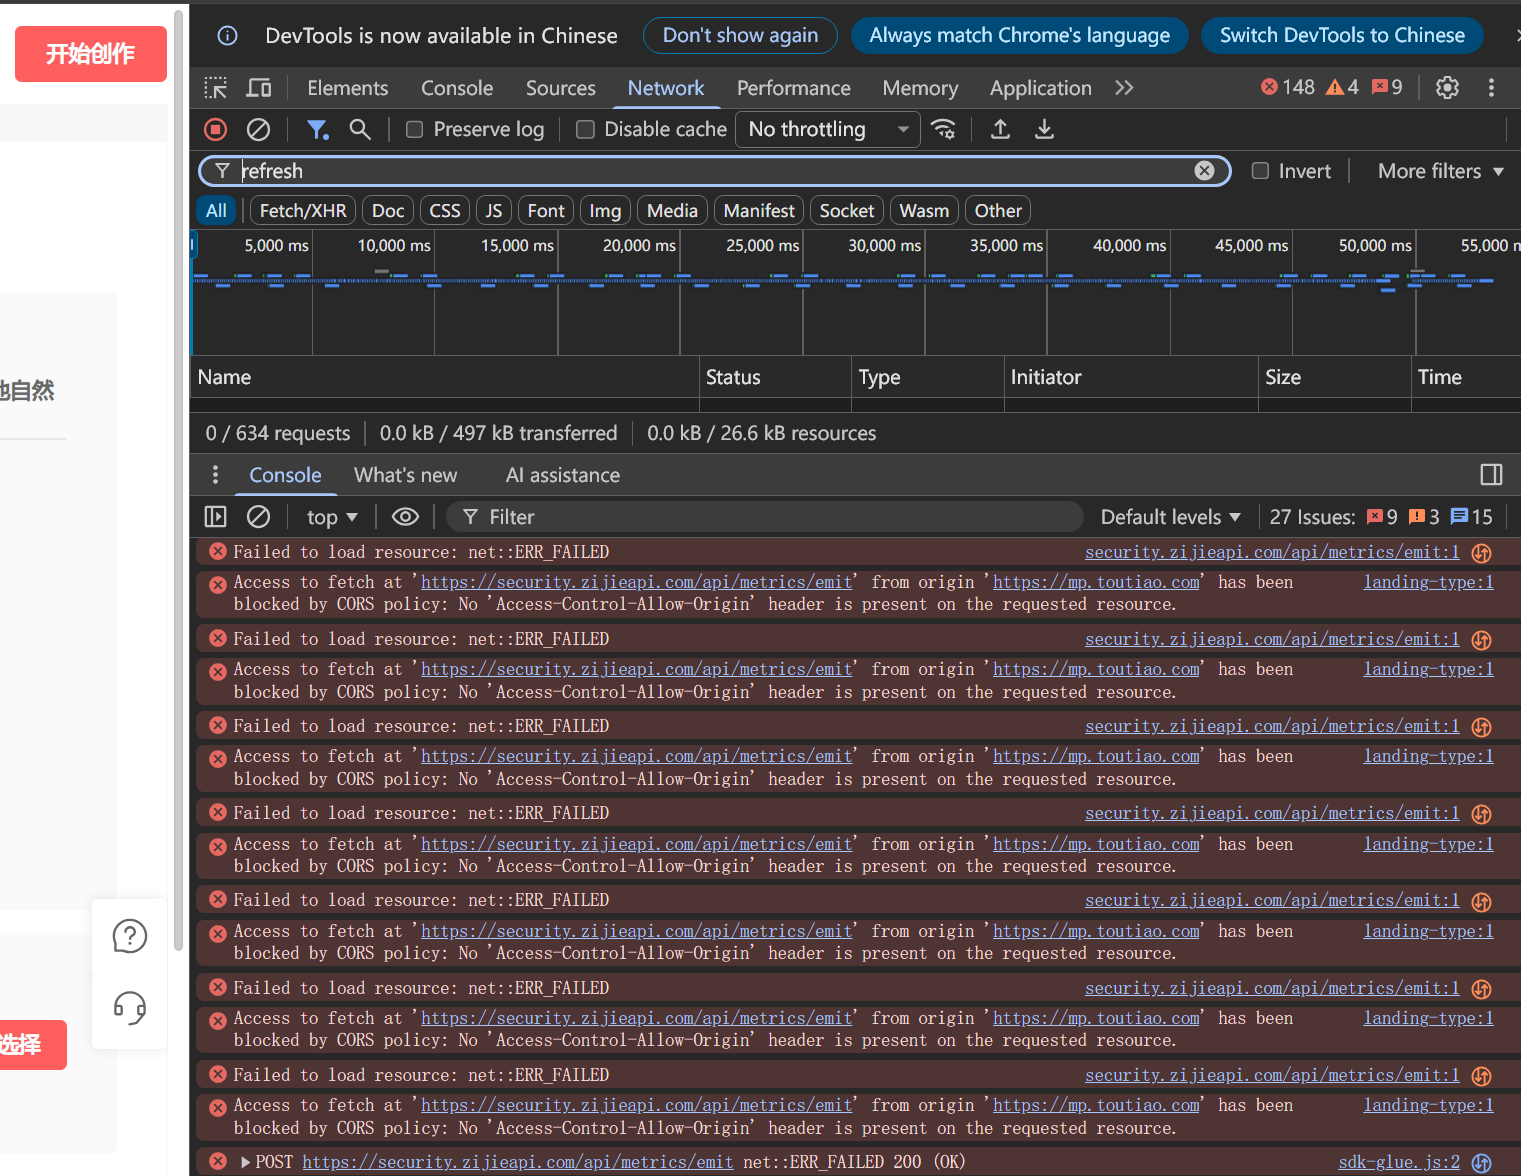Open DevTools settings gear

coord(1447,88)
